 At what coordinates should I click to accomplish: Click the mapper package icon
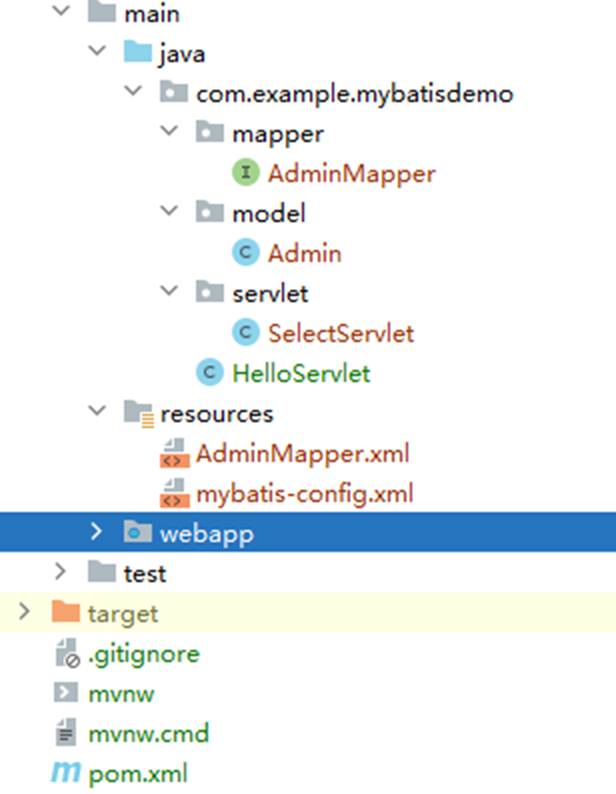coord(210,132)
